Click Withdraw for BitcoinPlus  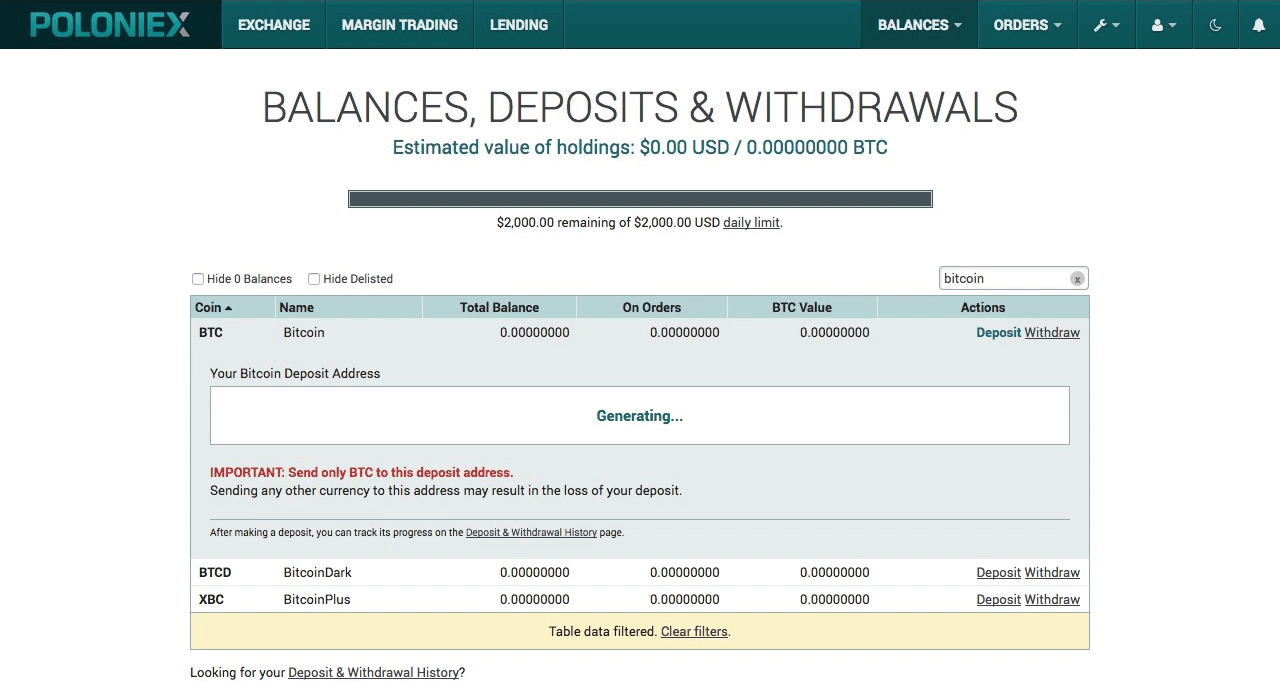pos(1052,599)
